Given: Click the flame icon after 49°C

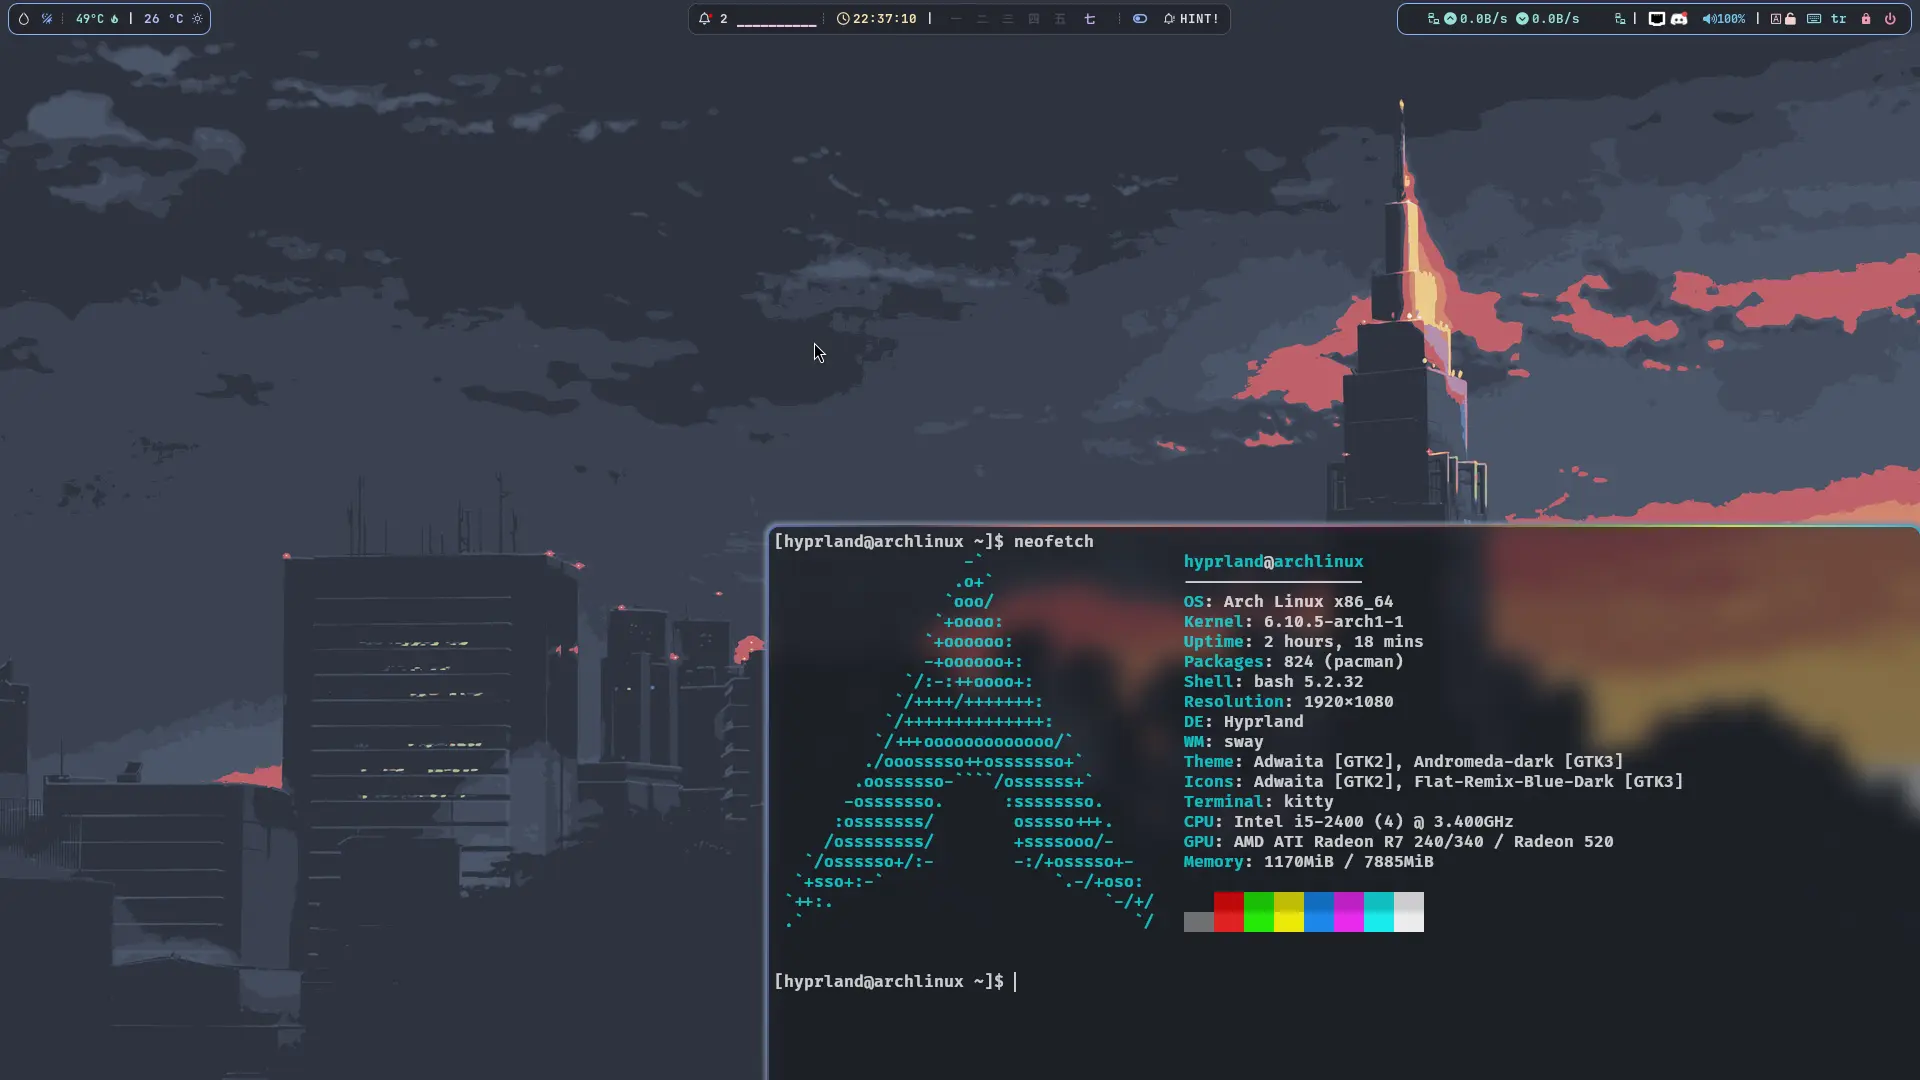Looking at the screenshot, I should tap(114, 19).
